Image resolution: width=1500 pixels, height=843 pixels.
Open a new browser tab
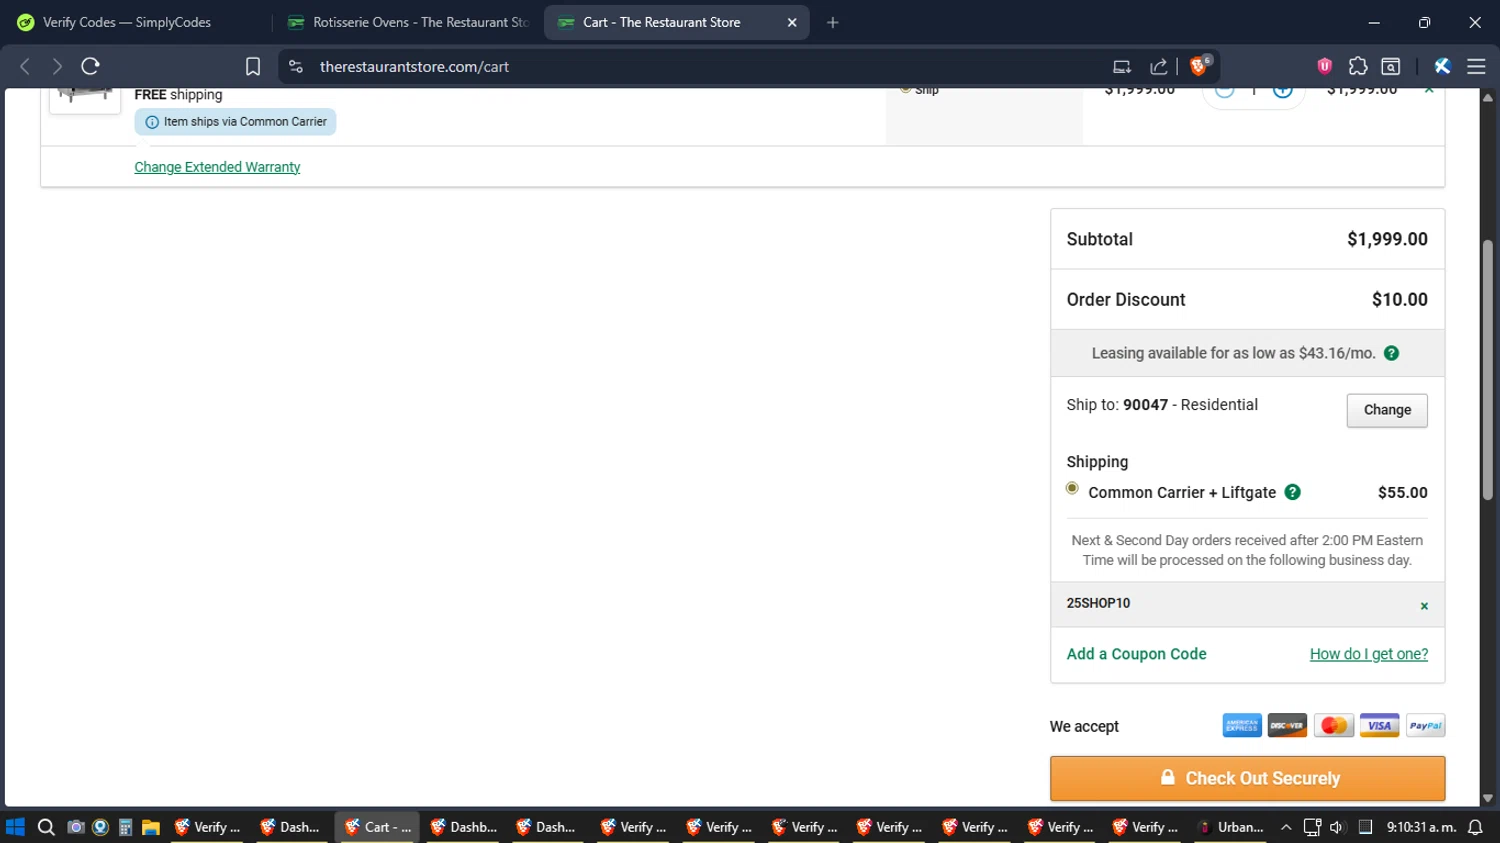click(x=833, y=22)
